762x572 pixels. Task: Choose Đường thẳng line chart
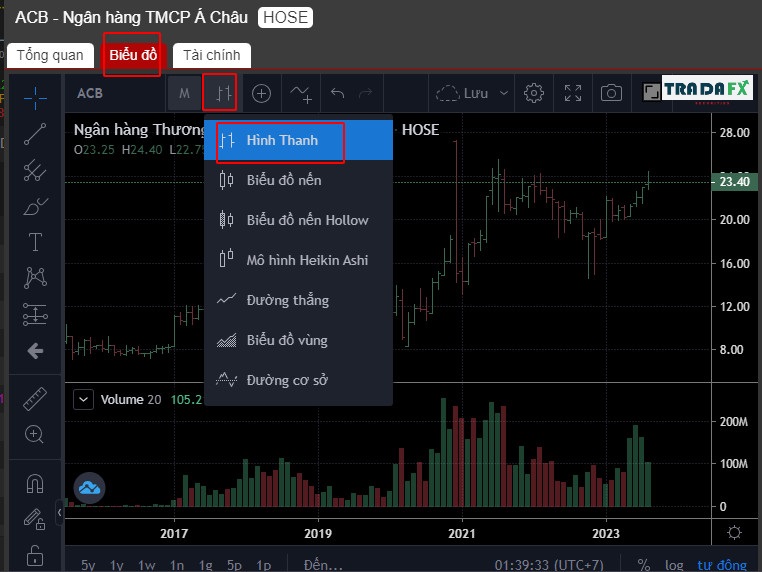click(298, 300)
